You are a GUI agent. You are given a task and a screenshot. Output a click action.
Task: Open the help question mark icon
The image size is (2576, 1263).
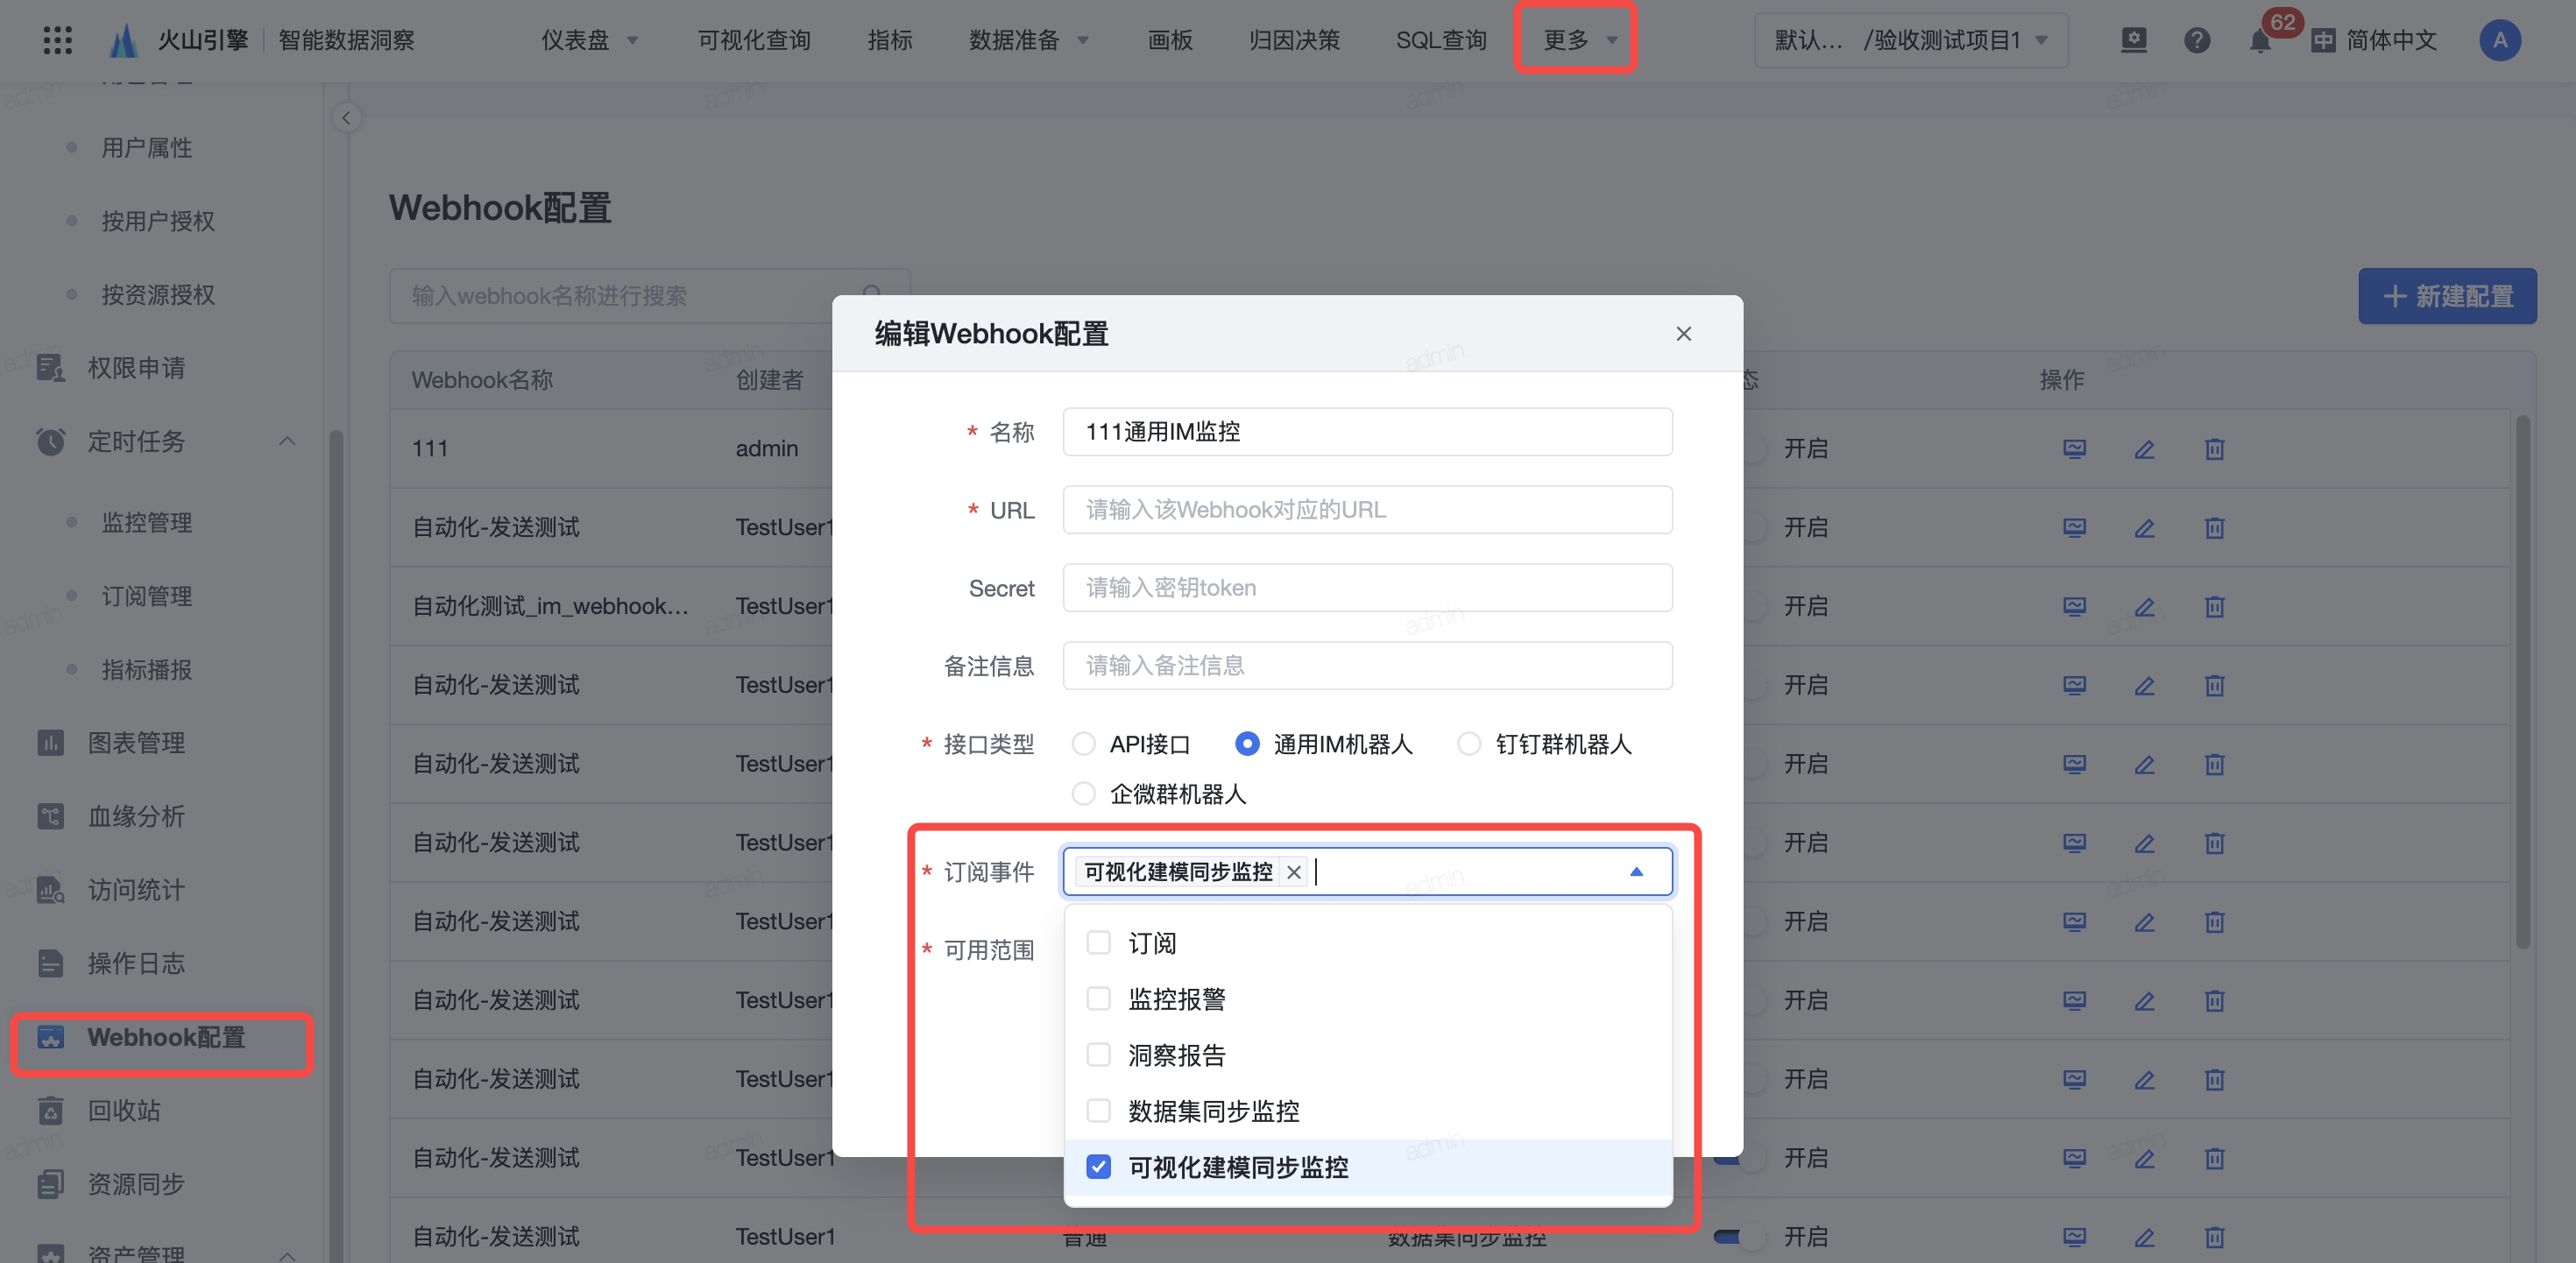coord(2196,41)
